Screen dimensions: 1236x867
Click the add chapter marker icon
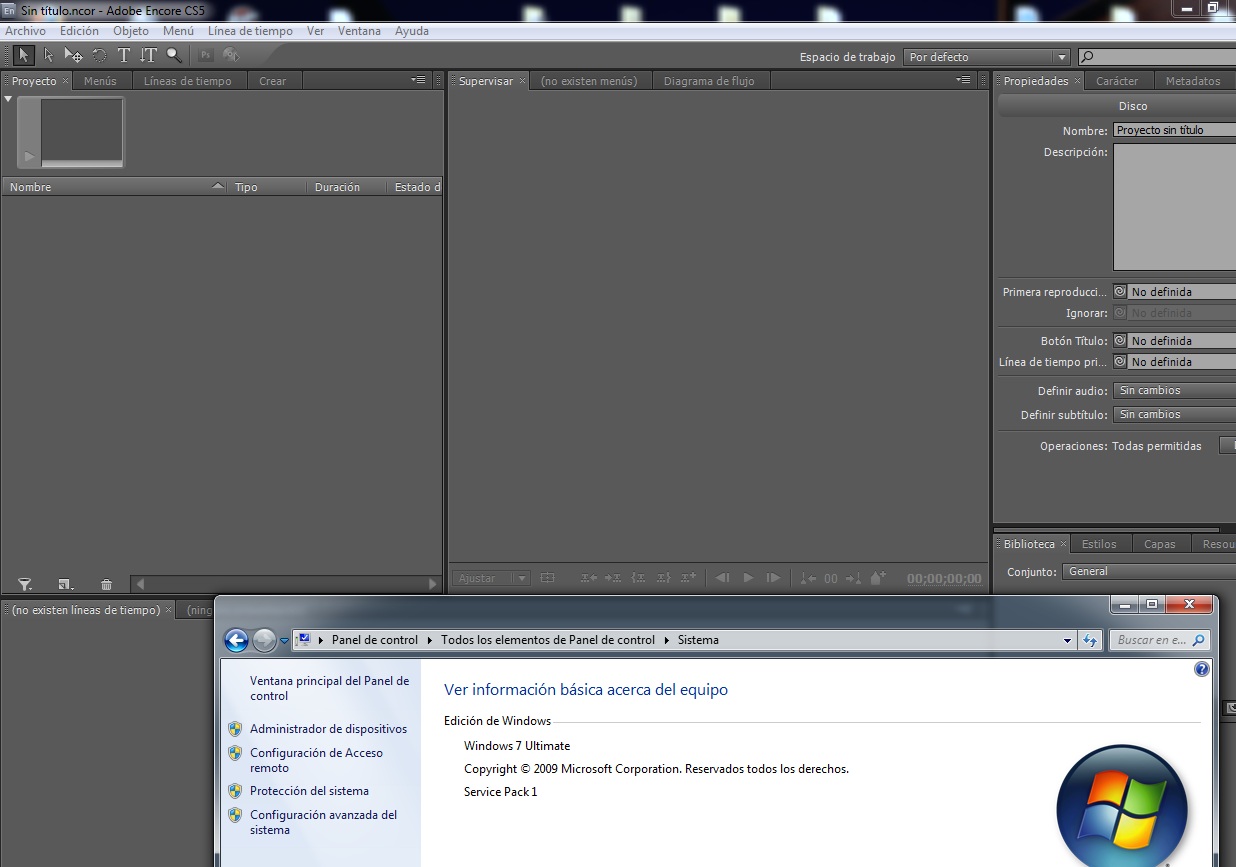(878, 578)
